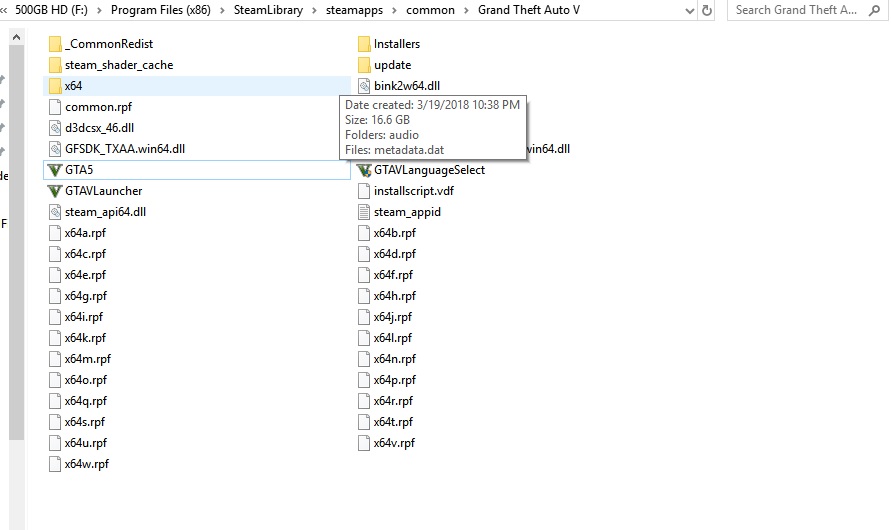This screenshot has height=530, width=891.
Task: Click the GTAVLauncher application icon
Action: click(55, 191)
